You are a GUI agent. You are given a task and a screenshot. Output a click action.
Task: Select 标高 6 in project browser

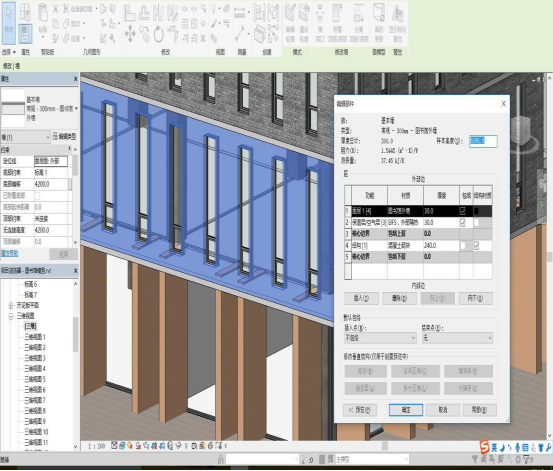[31, 284]
